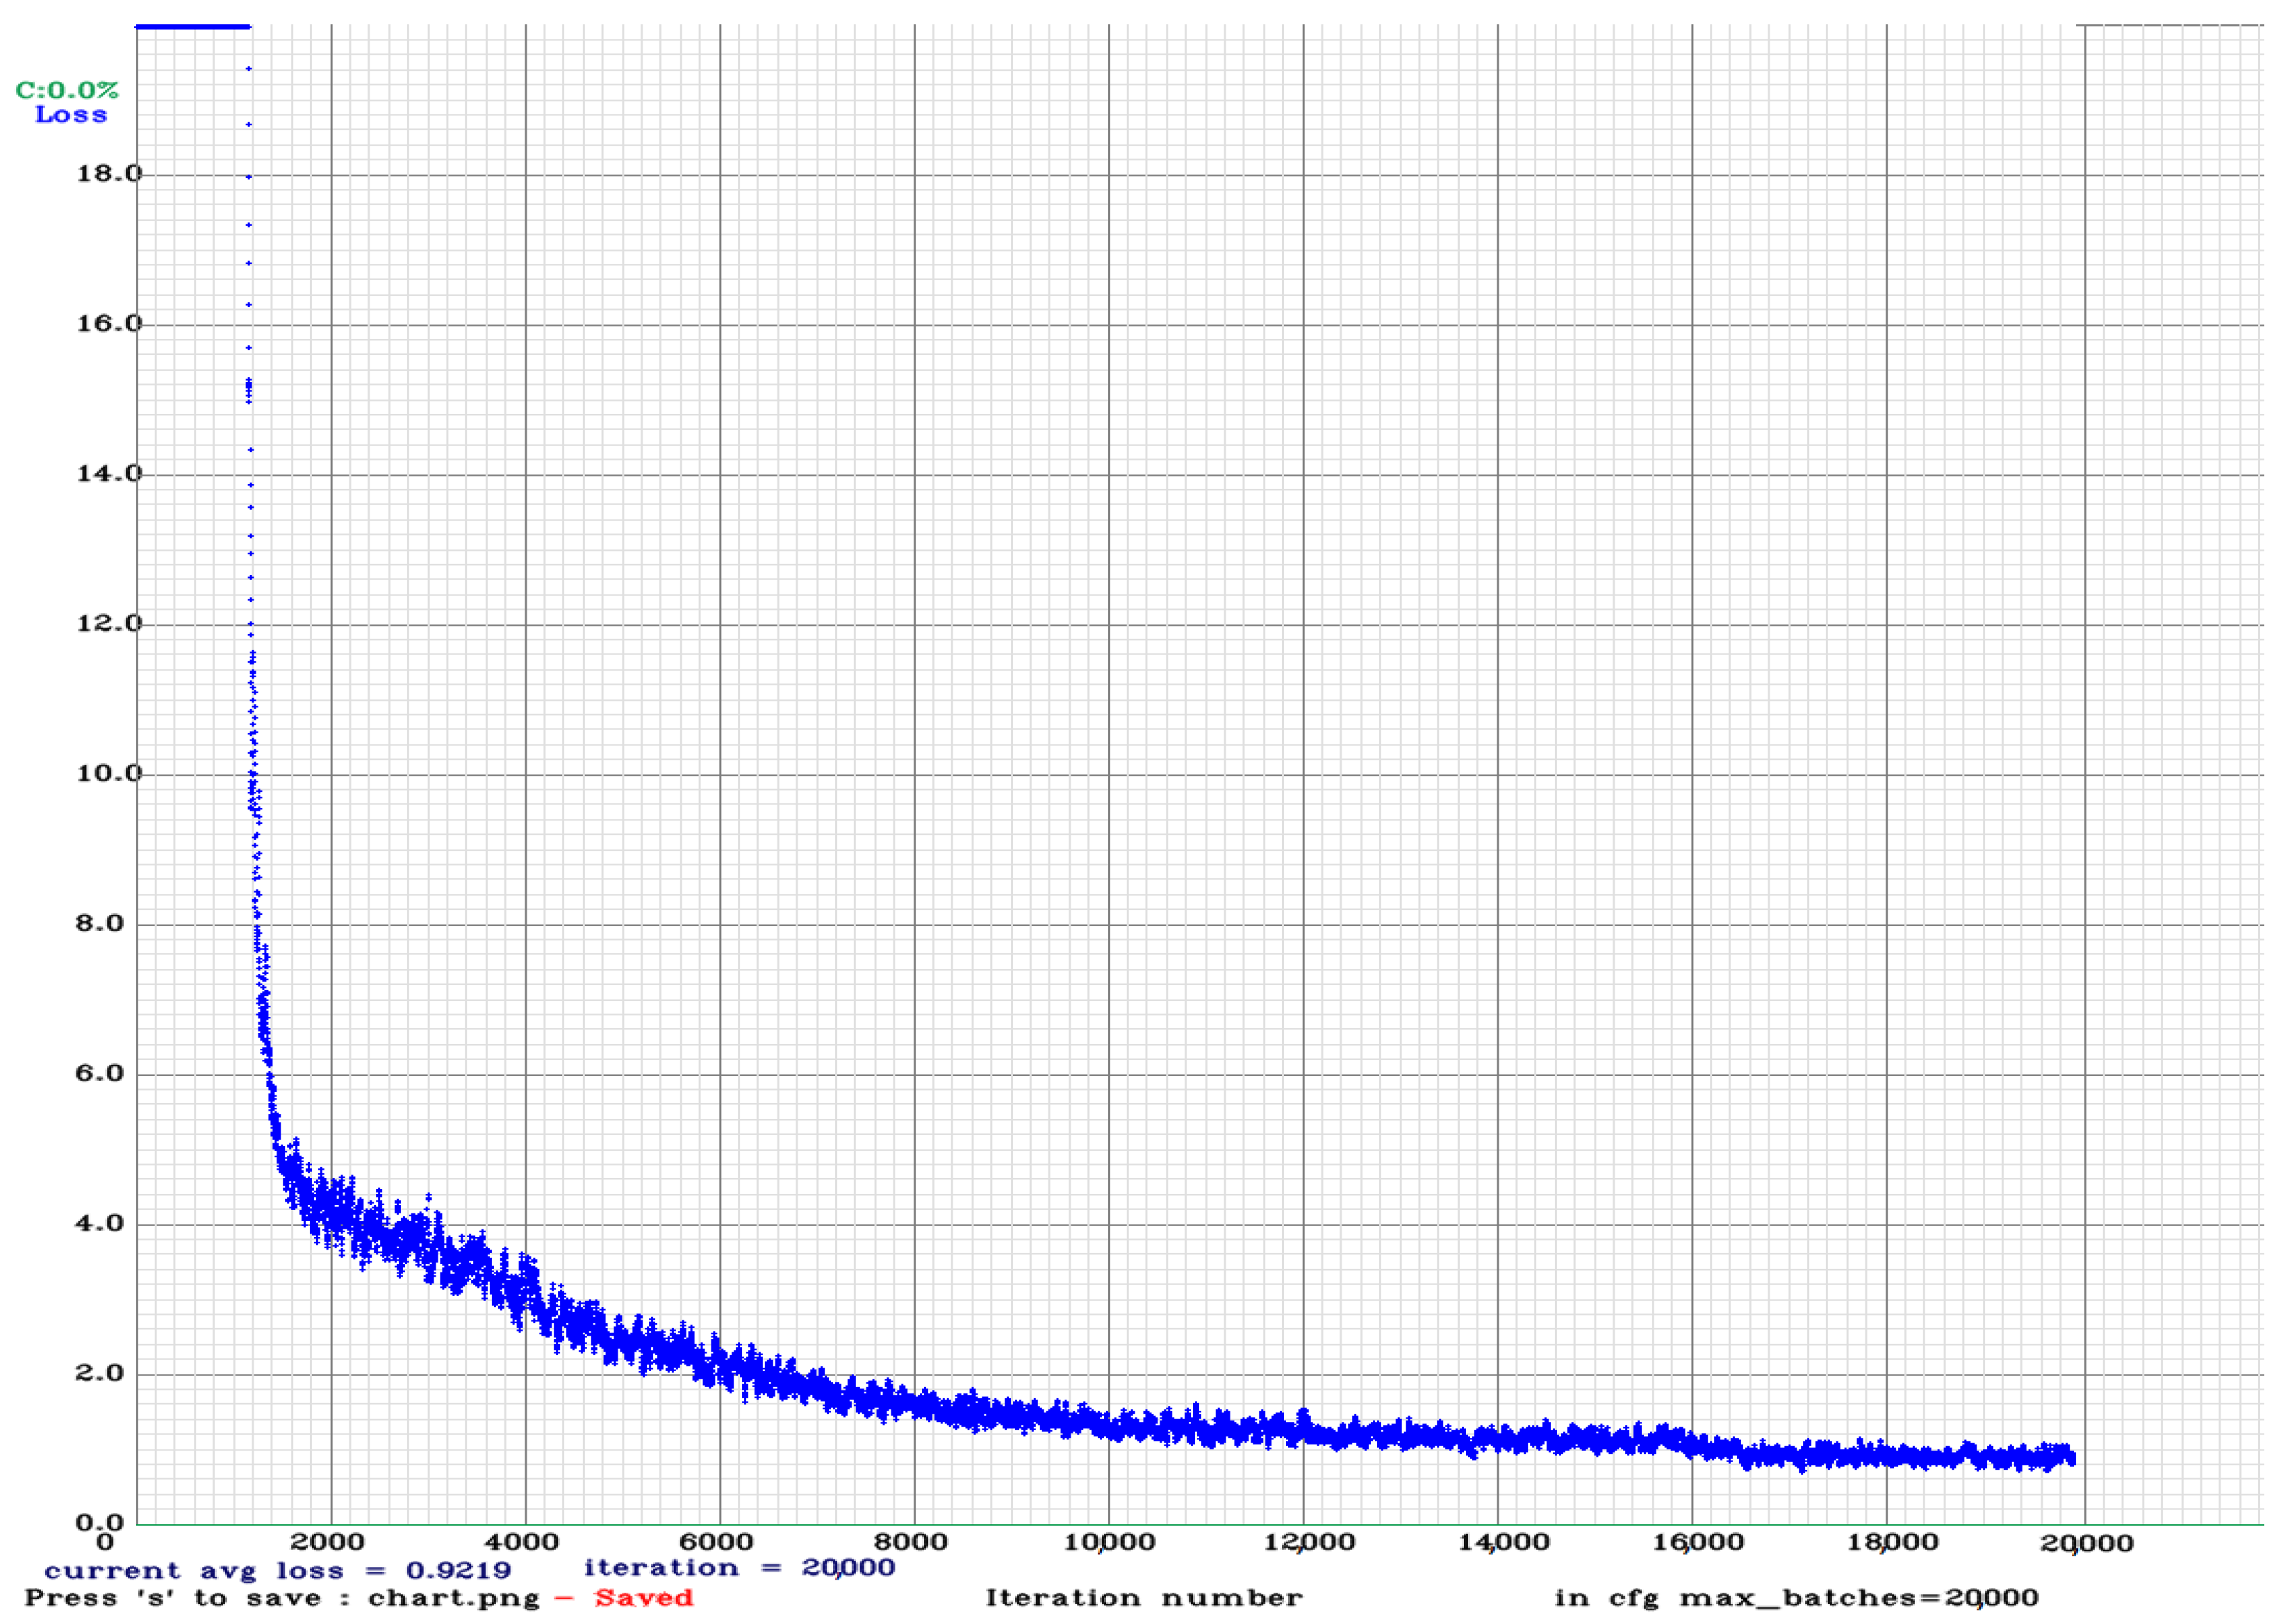Click the y-axis label 14.0
The height and width of the screenshot is (1624, 2290).
click(x=110, y=474)
